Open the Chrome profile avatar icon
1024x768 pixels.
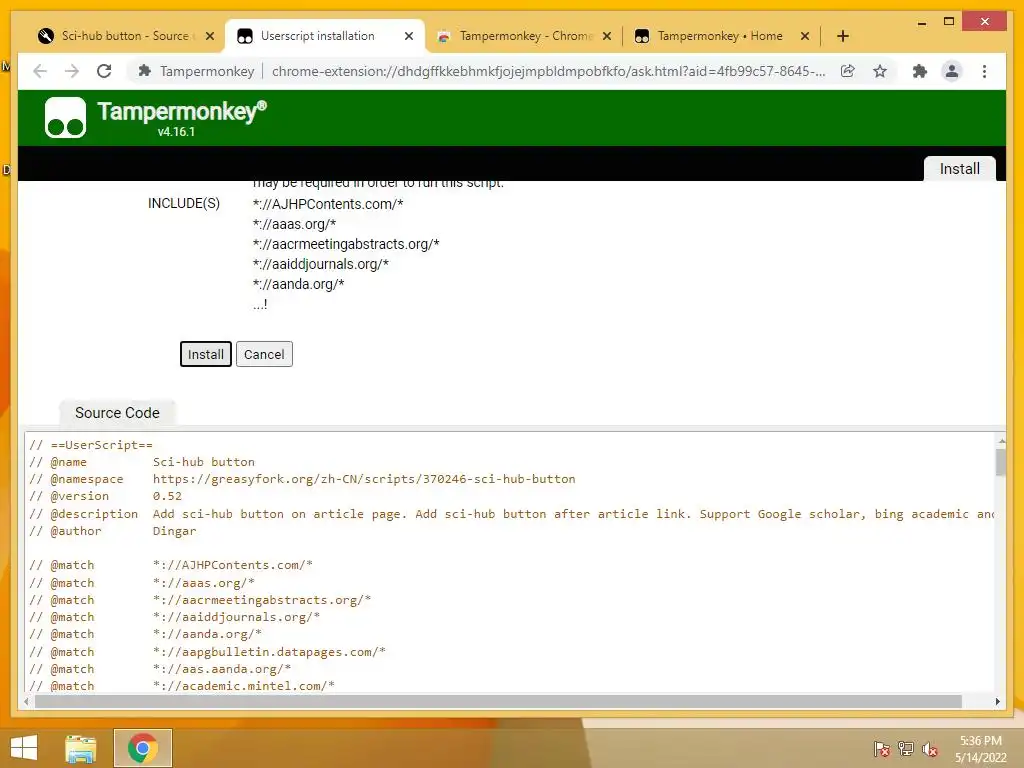point(952,71)
